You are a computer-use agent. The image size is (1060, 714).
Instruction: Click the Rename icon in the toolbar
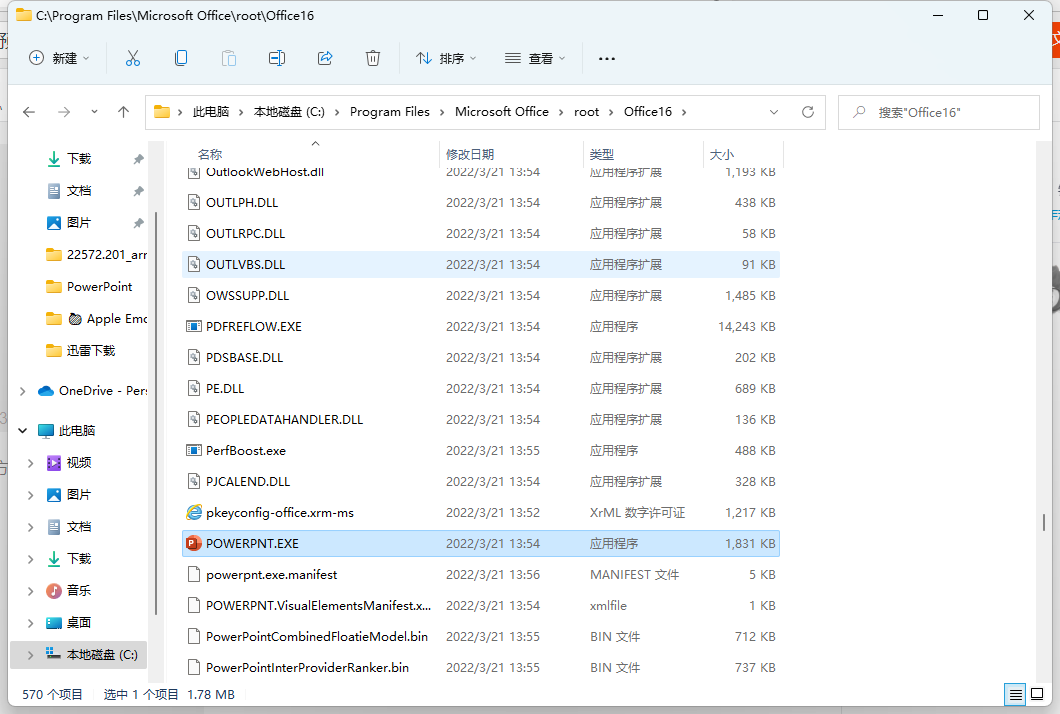point(277,58)
